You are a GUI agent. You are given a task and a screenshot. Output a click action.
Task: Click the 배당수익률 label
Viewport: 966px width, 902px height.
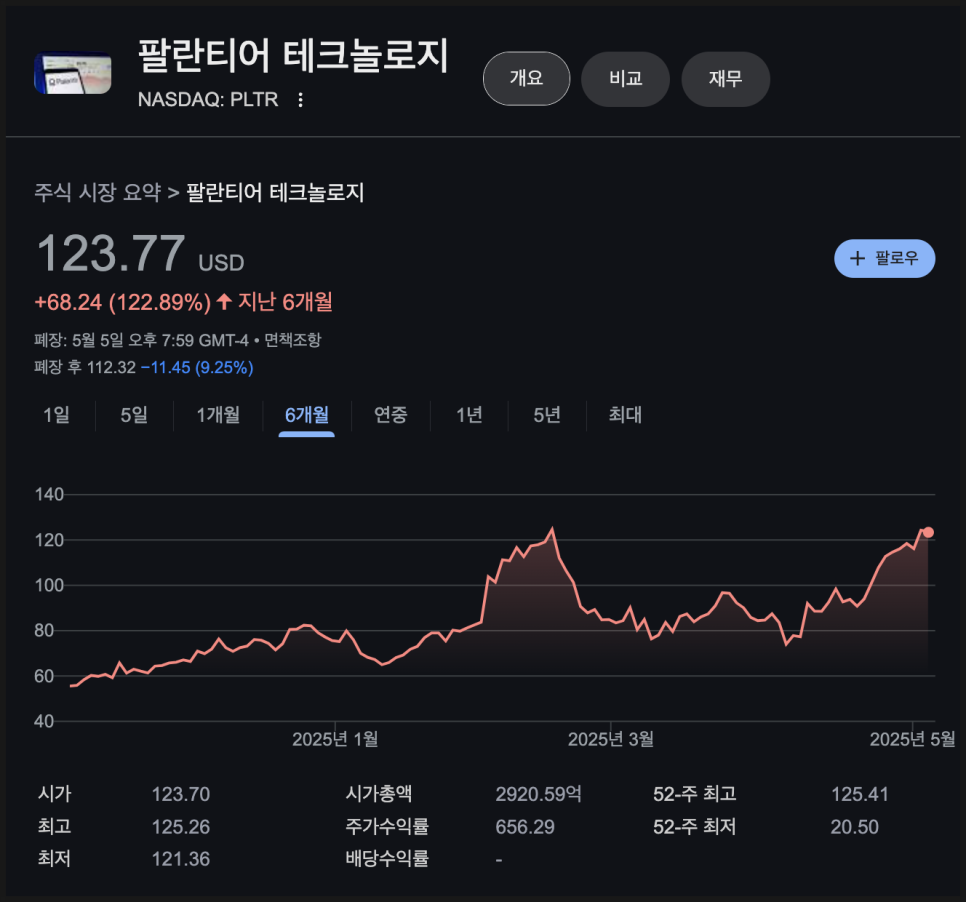387,858
